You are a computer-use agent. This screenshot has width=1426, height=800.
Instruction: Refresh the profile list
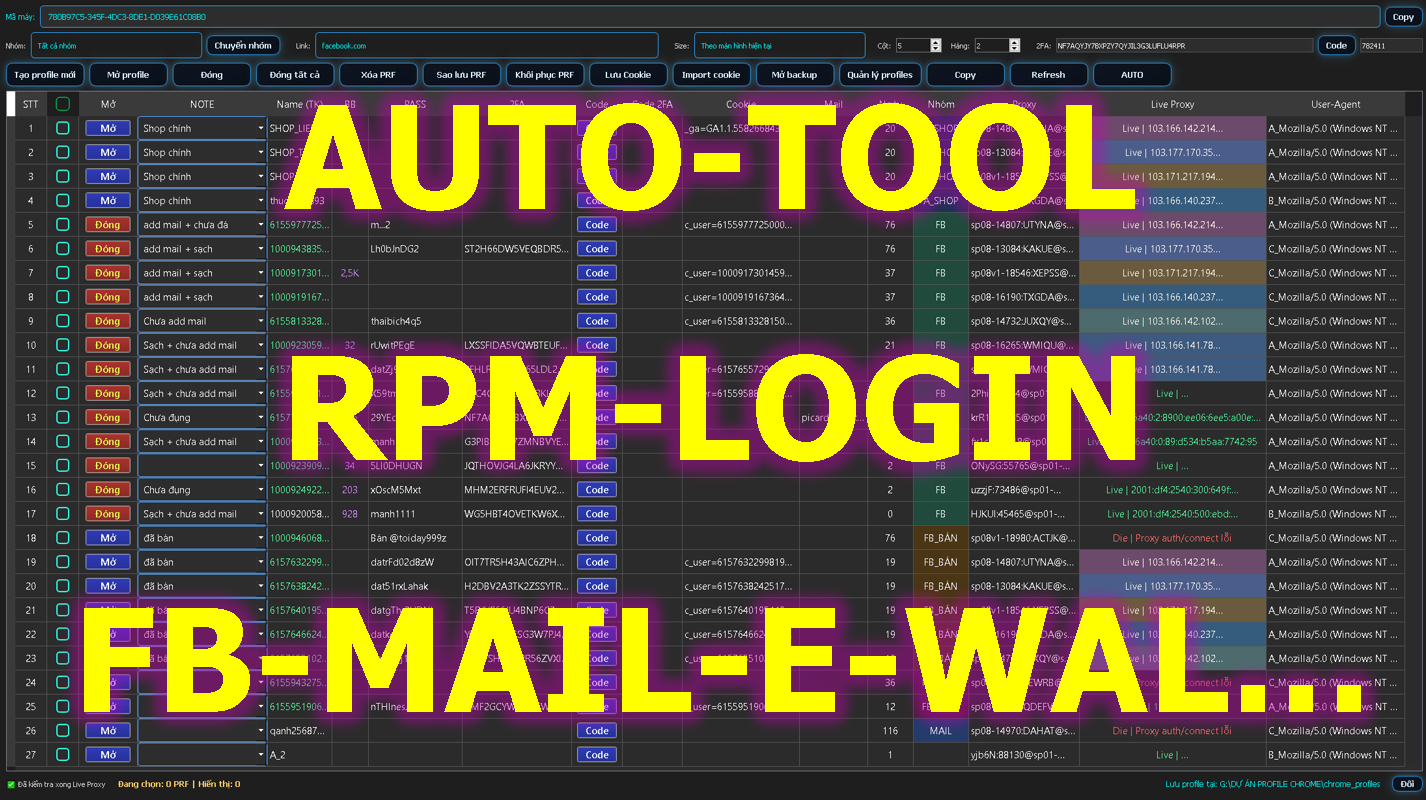[1048, 75]
